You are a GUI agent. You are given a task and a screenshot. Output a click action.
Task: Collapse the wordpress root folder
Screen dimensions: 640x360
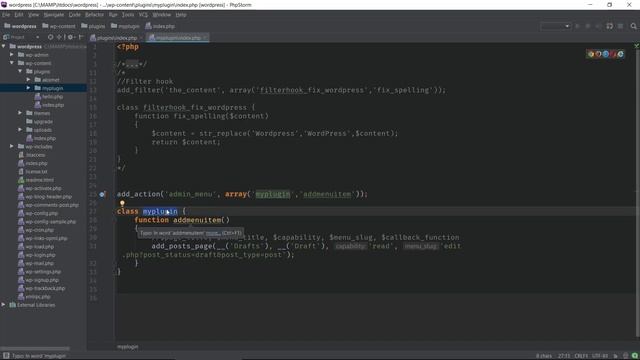(x=4, y=46)
